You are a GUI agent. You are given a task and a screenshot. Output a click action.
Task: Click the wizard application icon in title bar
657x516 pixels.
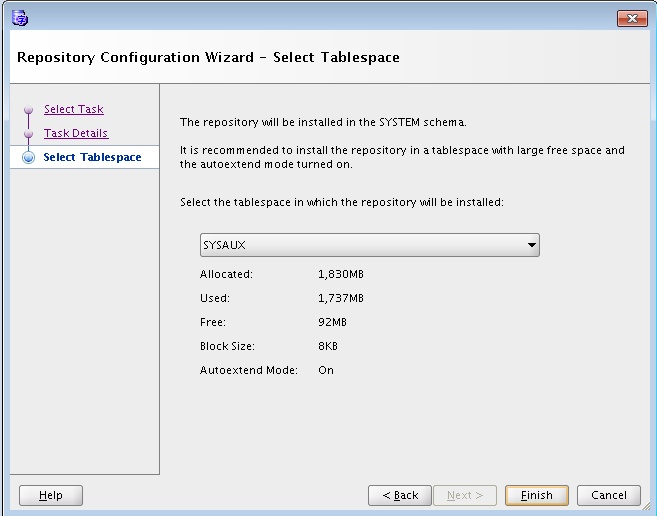18,18
